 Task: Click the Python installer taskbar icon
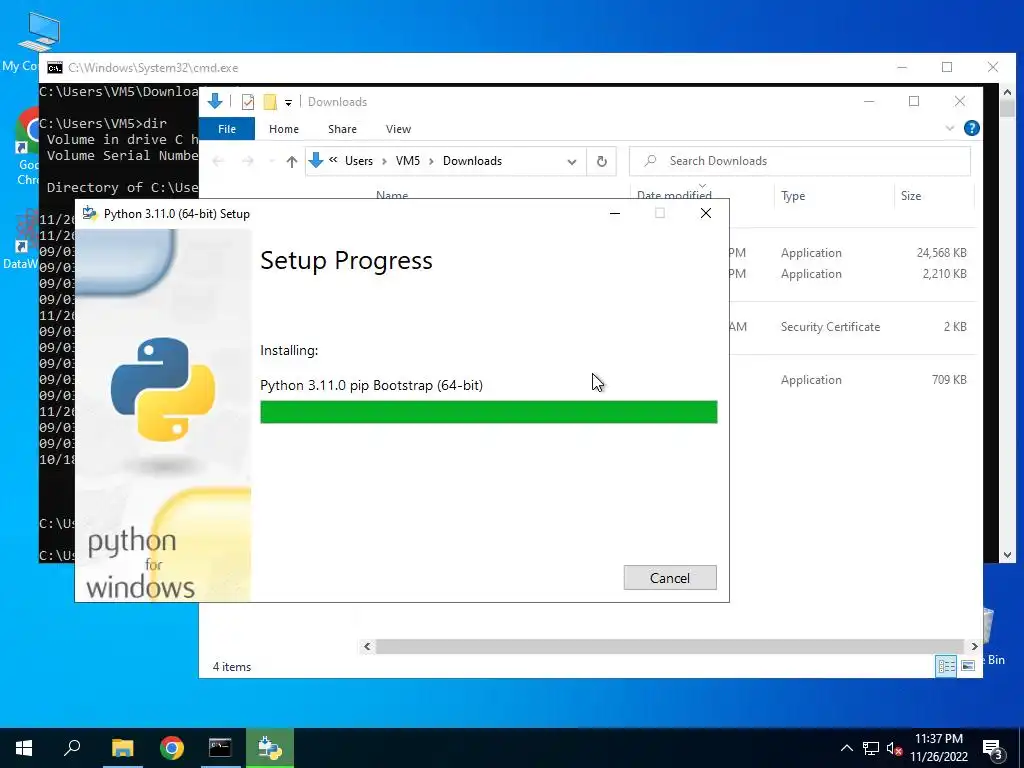click(x=270, y=748)
